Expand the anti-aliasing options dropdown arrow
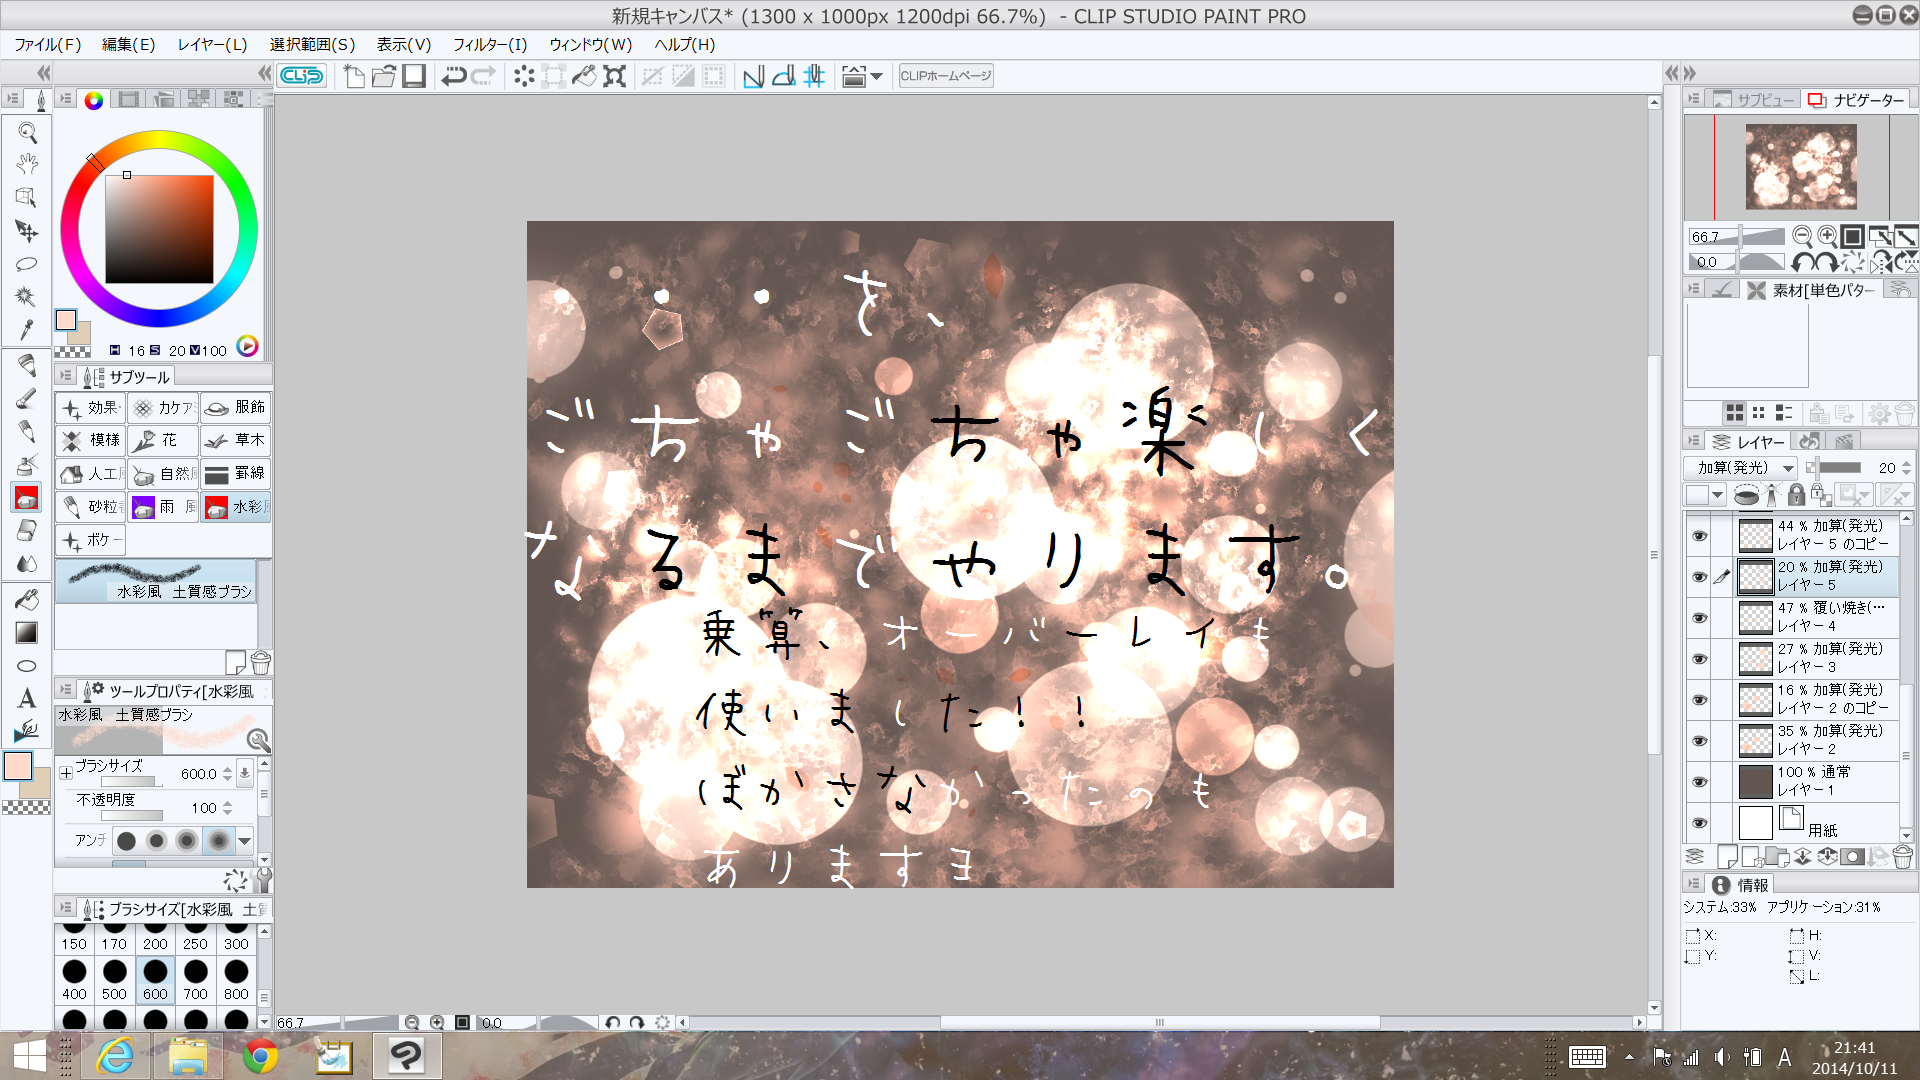 [244, 841]
